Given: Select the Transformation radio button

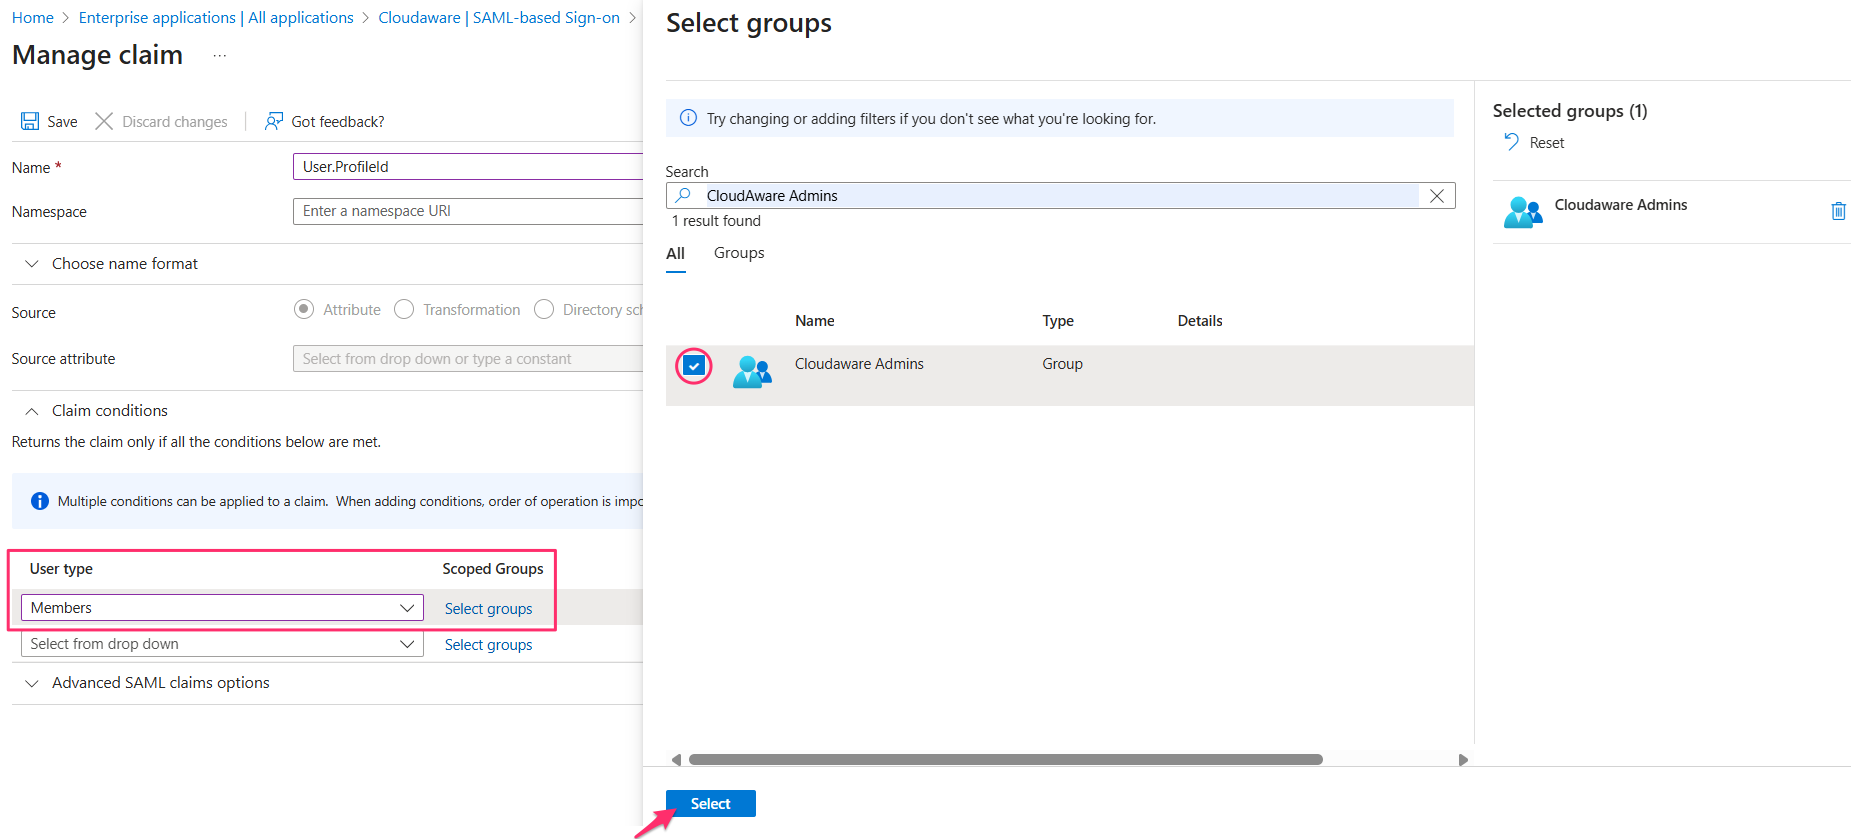Looking at the screenshot, I should 404,310.
